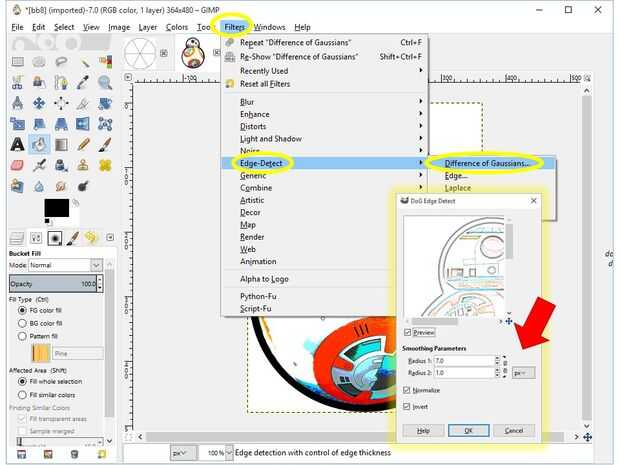Select the Flip tool

(x=83, y=124)
